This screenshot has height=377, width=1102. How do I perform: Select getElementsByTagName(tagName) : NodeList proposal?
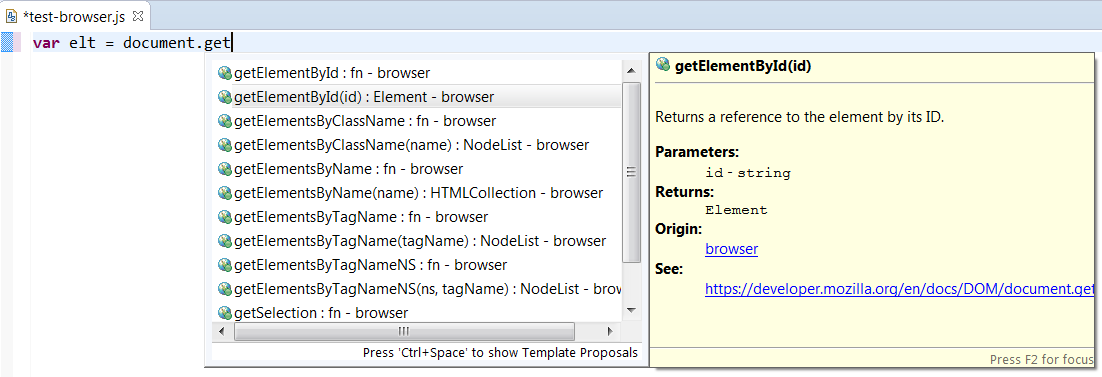pos(417,241)
